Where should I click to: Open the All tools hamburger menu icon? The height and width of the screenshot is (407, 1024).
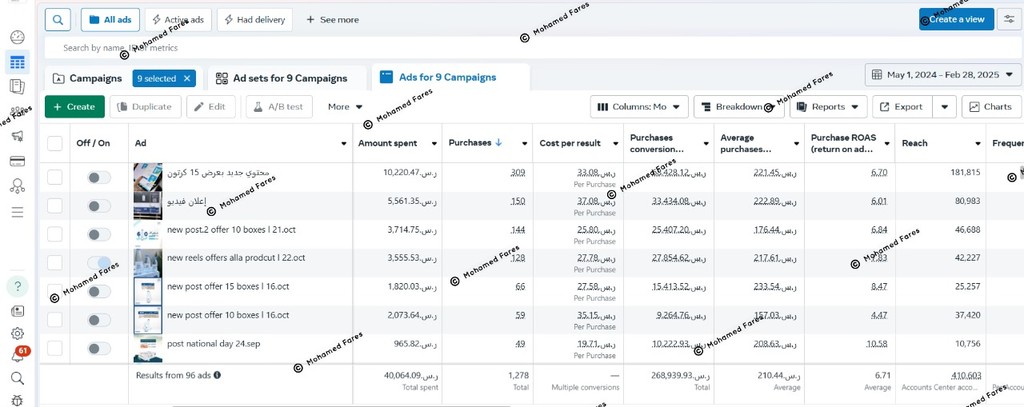pyautogui.click(x=17, y=212)
